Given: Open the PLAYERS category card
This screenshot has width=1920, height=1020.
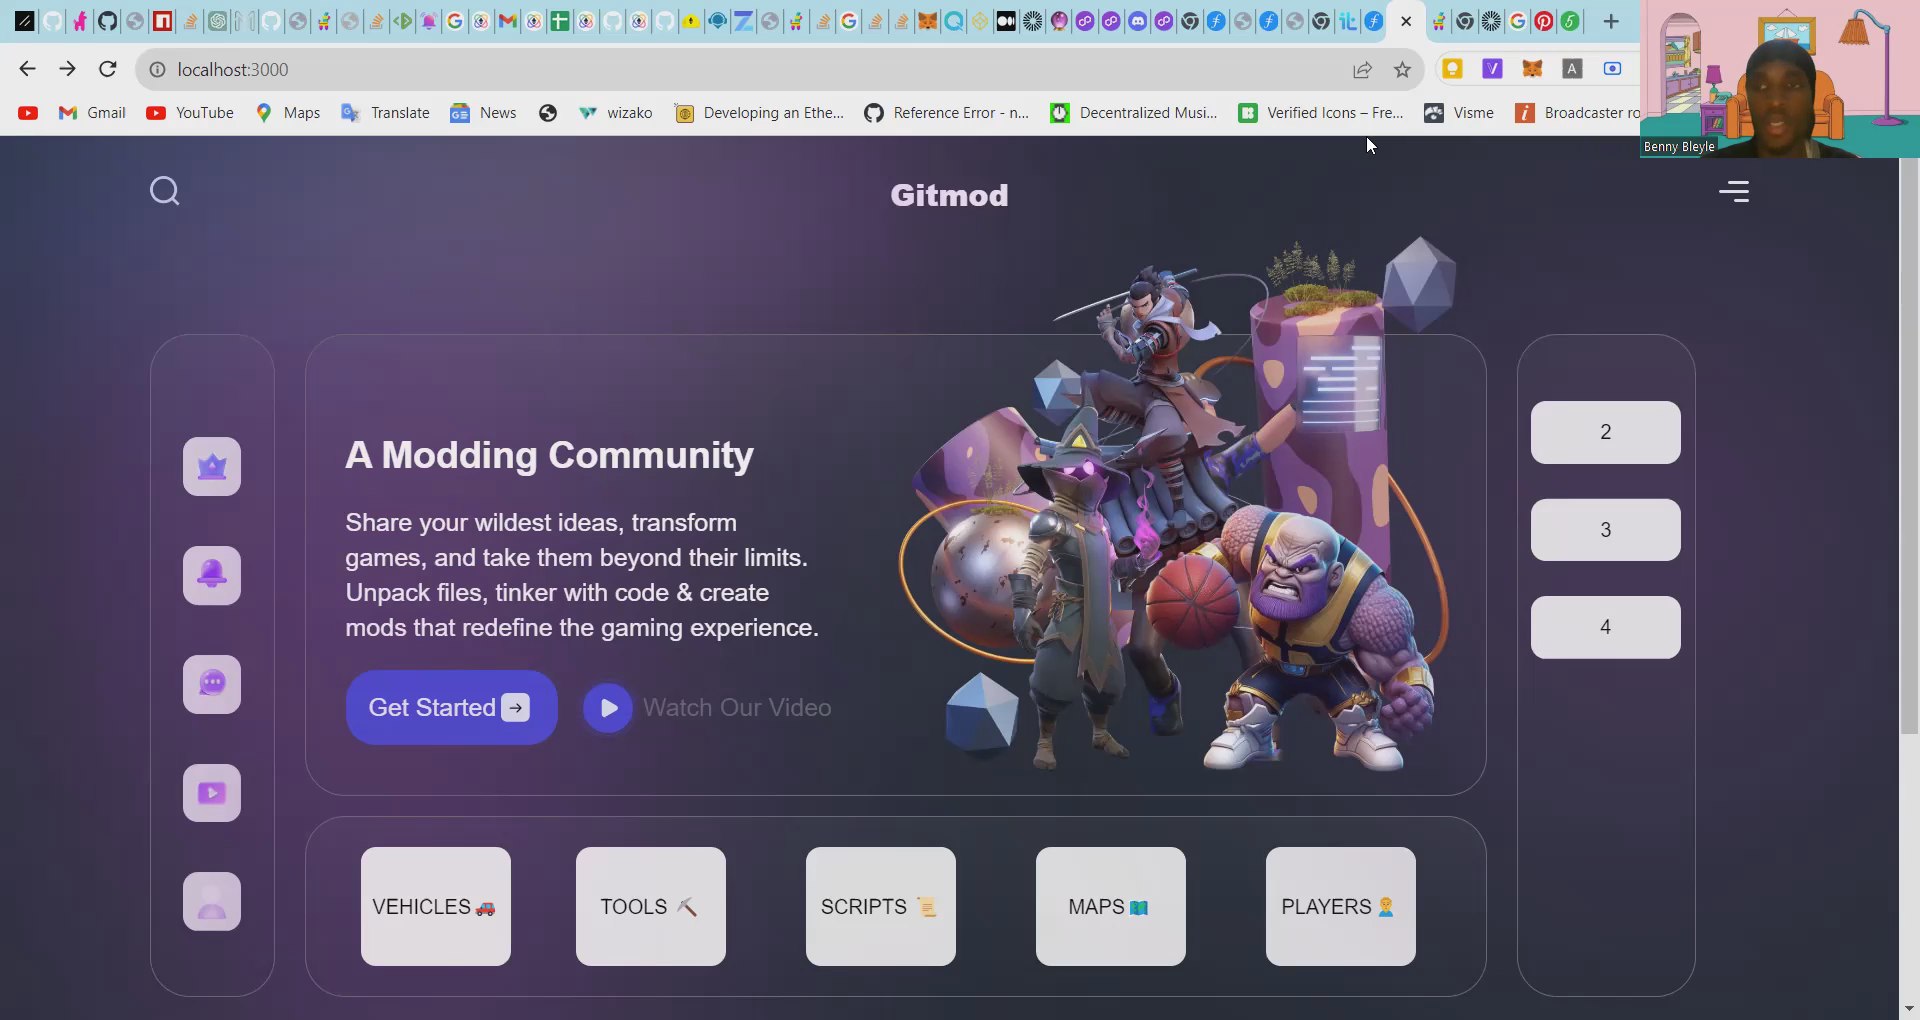Looking at the screenshot, I should click(1341, 906).
